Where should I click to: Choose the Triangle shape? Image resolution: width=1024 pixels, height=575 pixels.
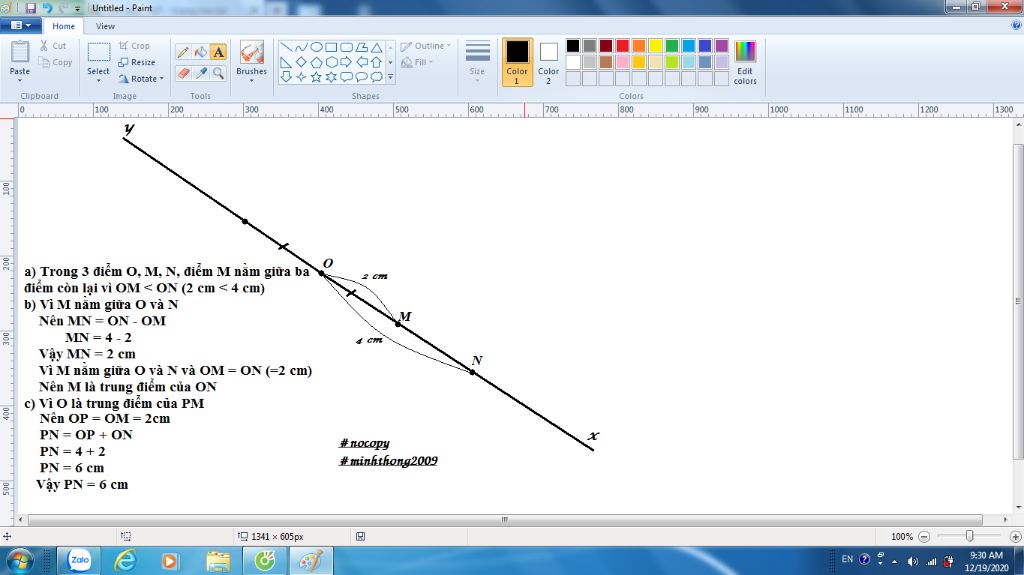[x=376, y=47]
